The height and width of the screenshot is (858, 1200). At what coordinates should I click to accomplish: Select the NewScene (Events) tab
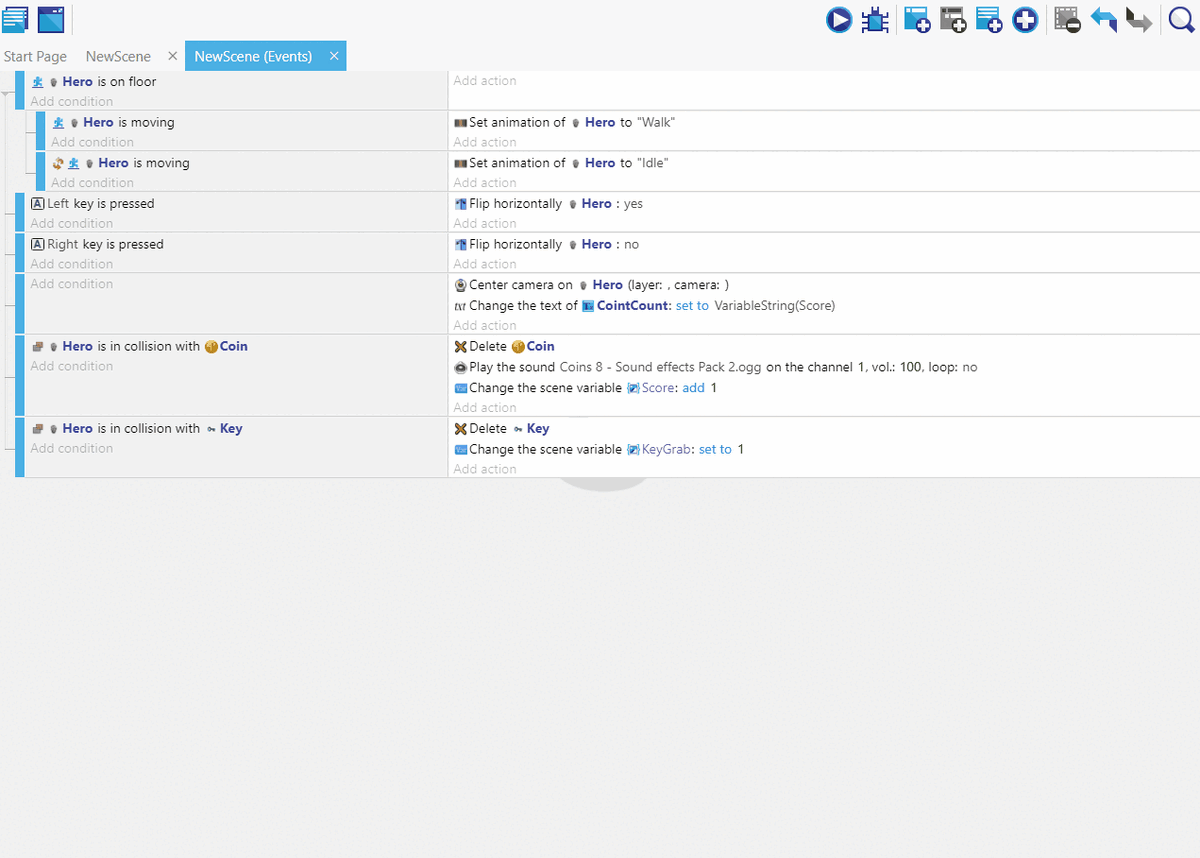pyautogui.click(x=253, y=56)
